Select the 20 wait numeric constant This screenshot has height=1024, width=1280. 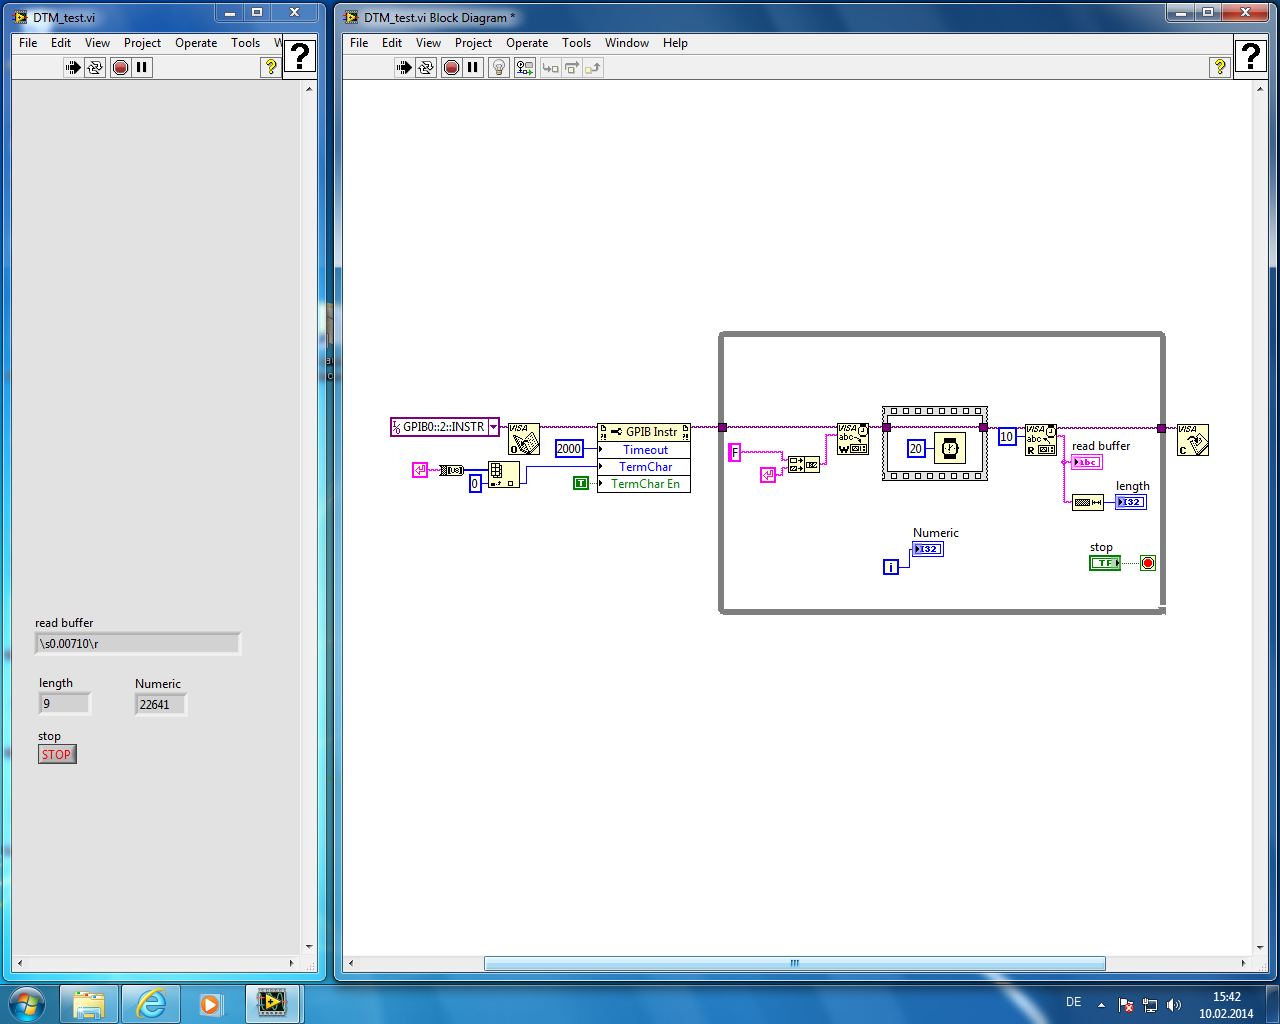(x=916, y=449)
